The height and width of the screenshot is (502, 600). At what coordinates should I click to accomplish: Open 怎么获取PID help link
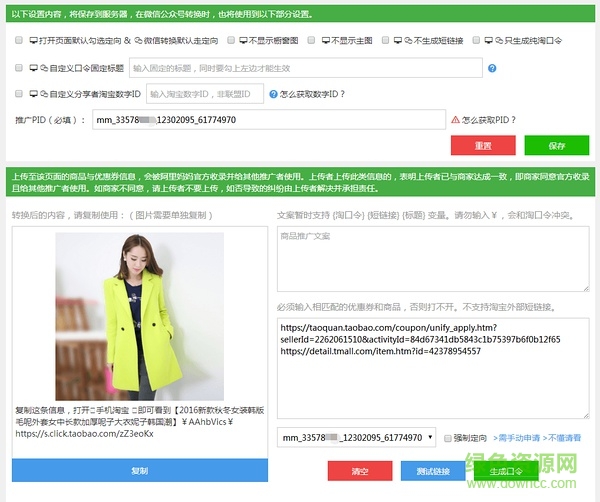[489, 120]
